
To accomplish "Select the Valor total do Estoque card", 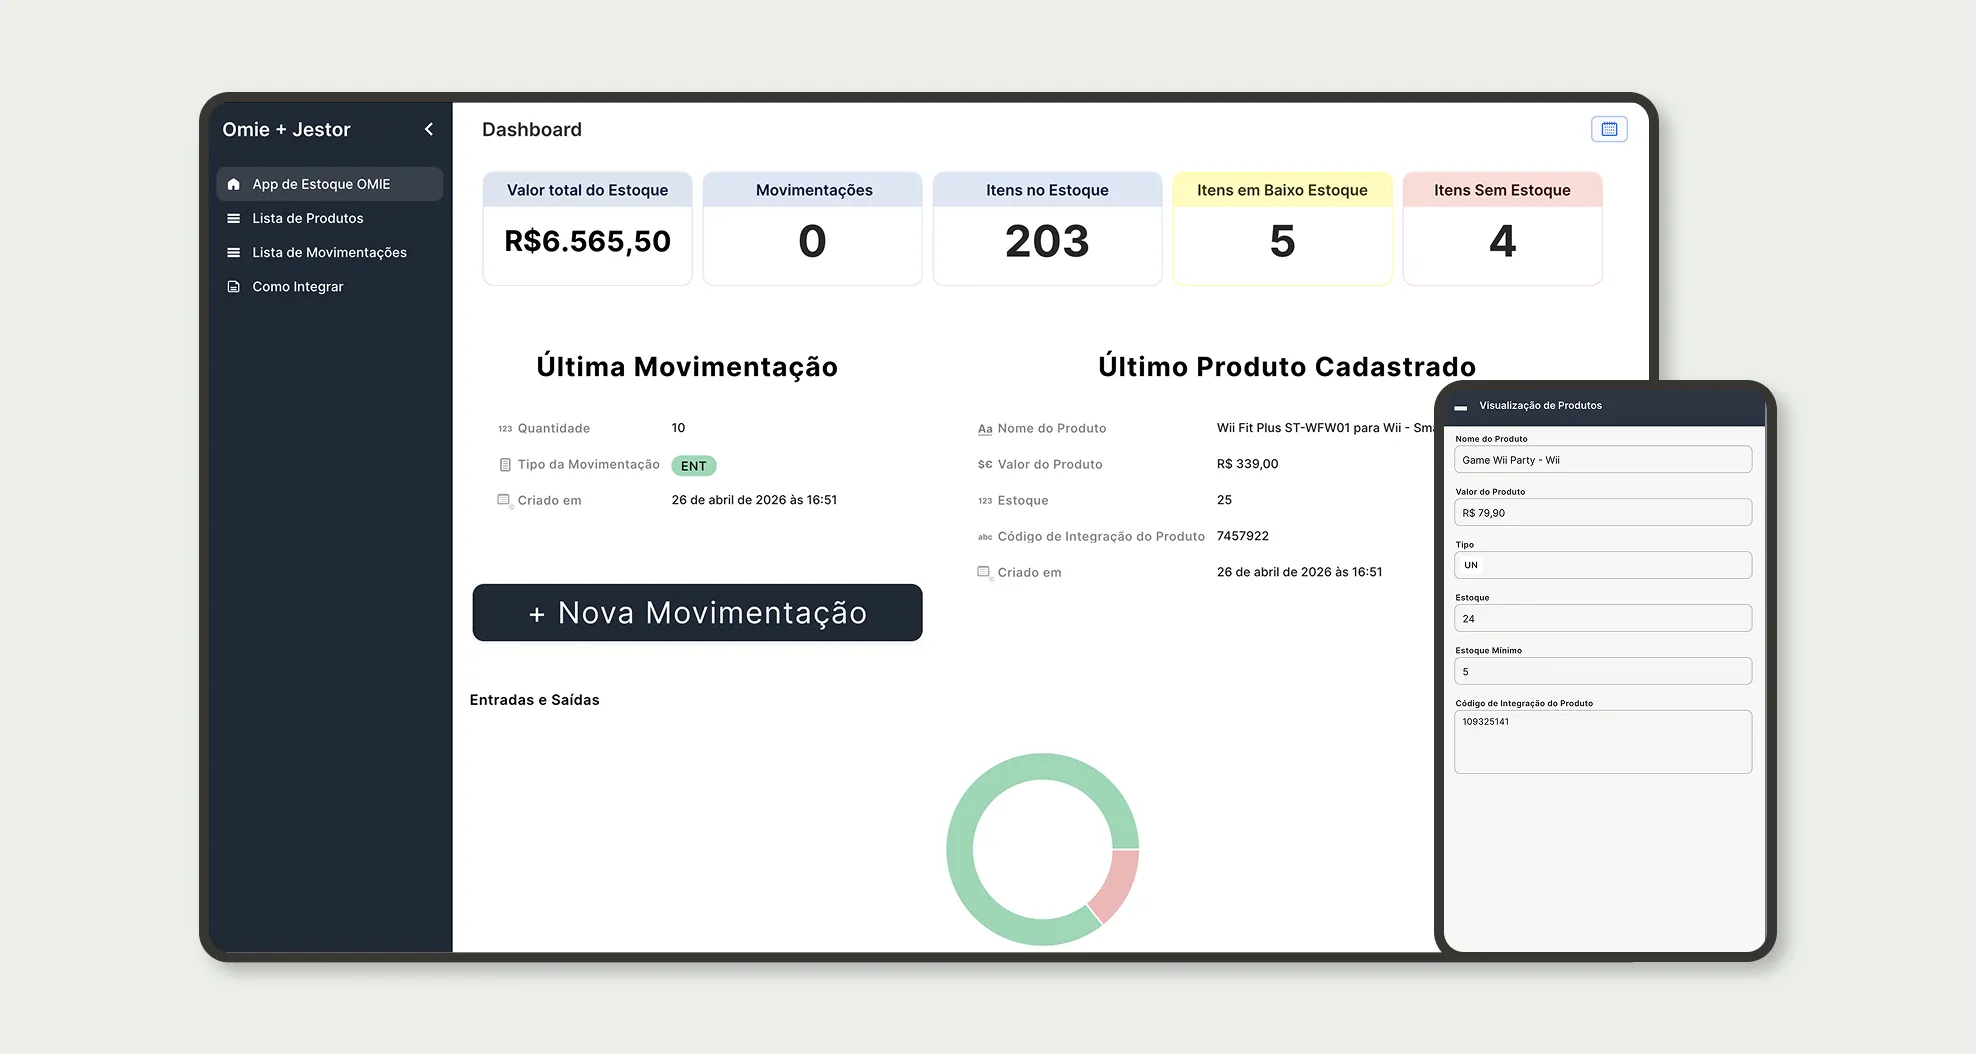I will tap(587, 229).
